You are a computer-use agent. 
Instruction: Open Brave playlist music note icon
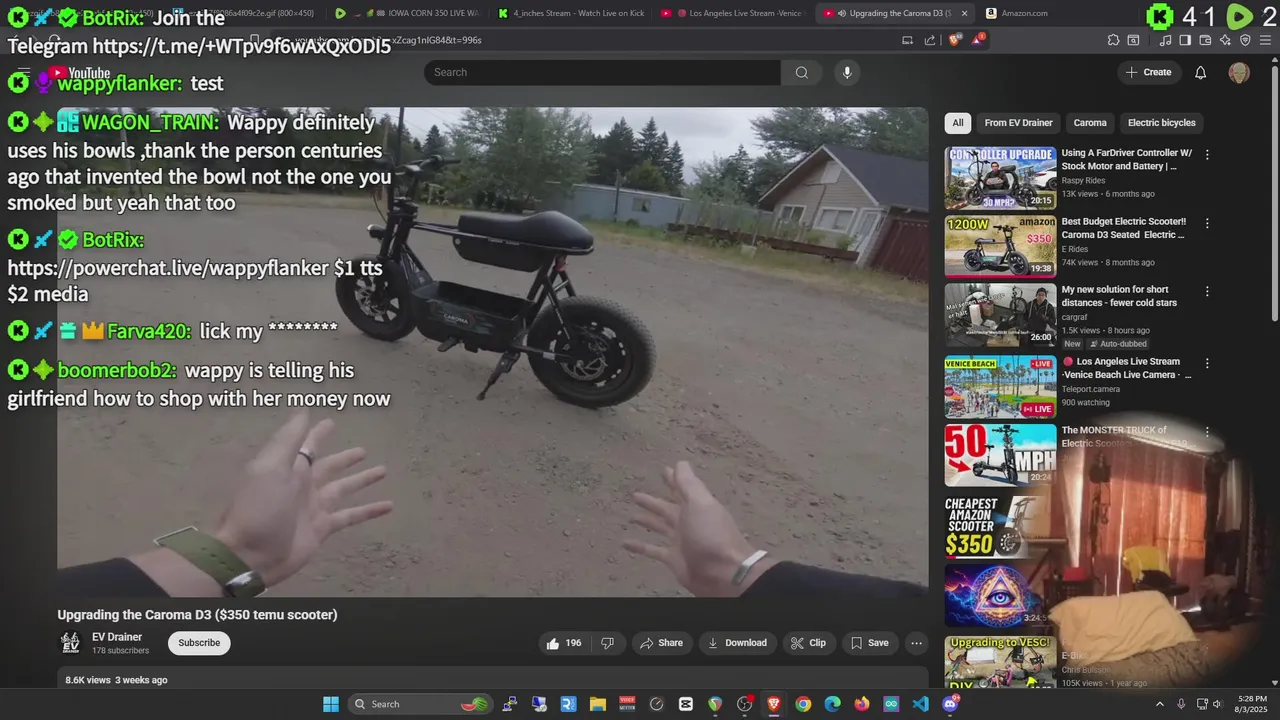point(1166,40)
